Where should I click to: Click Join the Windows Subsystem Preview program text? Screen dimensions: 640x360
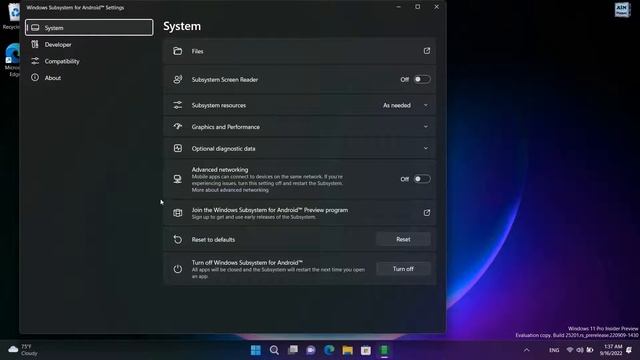(270, 210)
